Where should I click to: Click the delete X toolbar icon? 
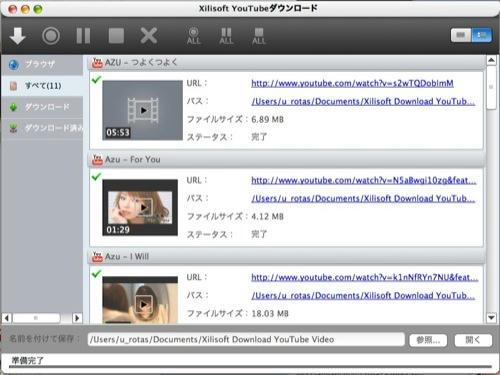click(x=149, y=36)
